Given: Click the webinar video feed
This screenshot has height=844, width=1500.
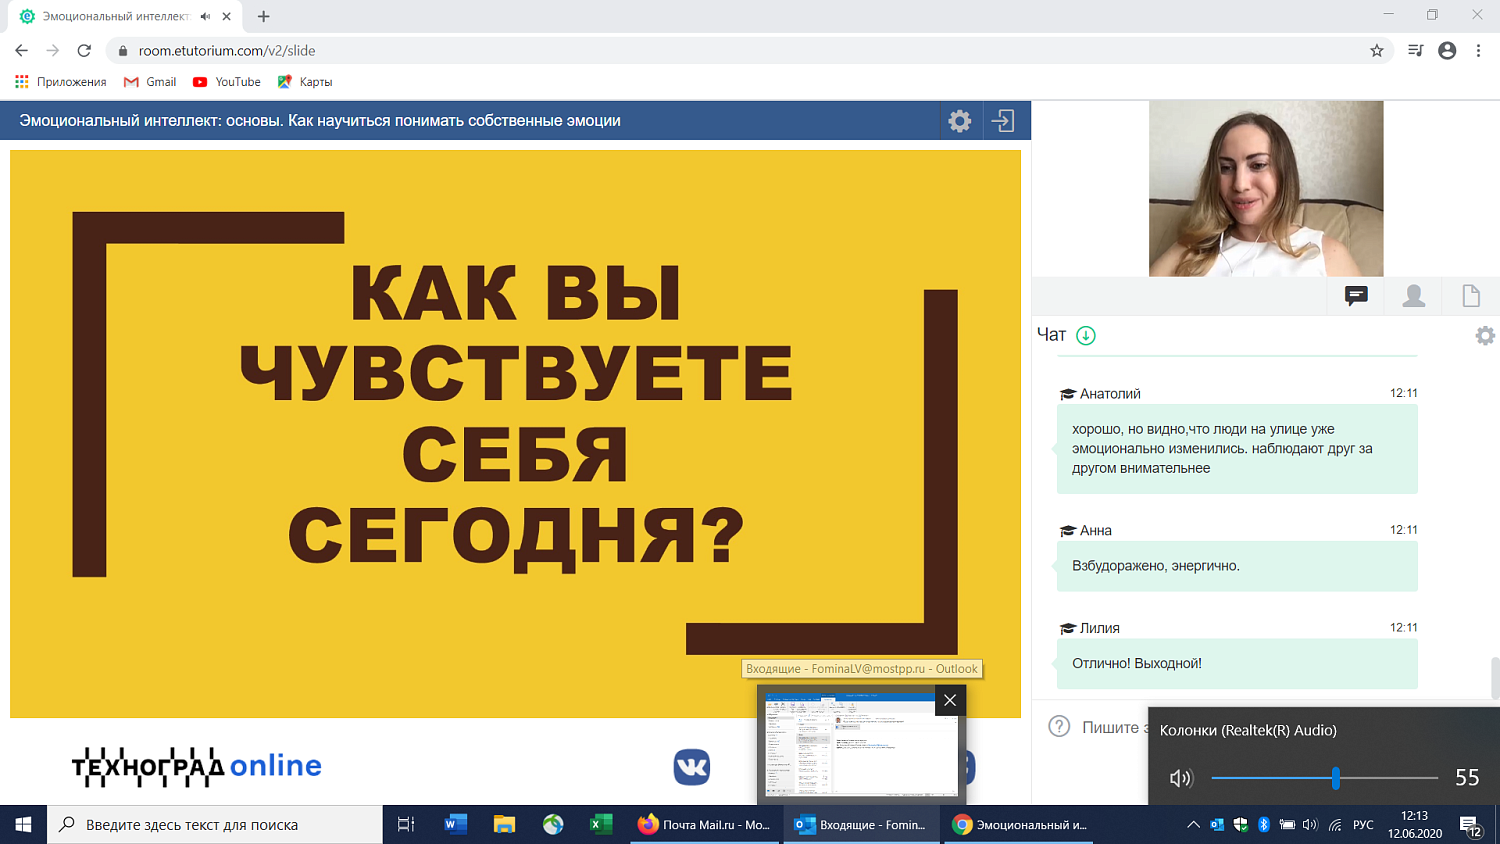Looking at the screenshot, I should (x=1266, y=188).
